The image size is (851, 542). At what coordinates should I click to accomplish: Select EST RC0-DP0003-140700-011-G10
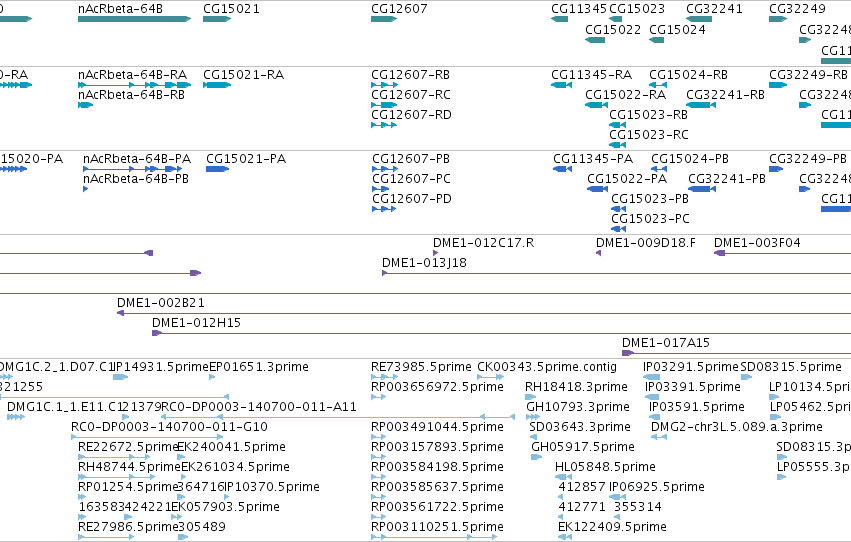pos(147,437)
